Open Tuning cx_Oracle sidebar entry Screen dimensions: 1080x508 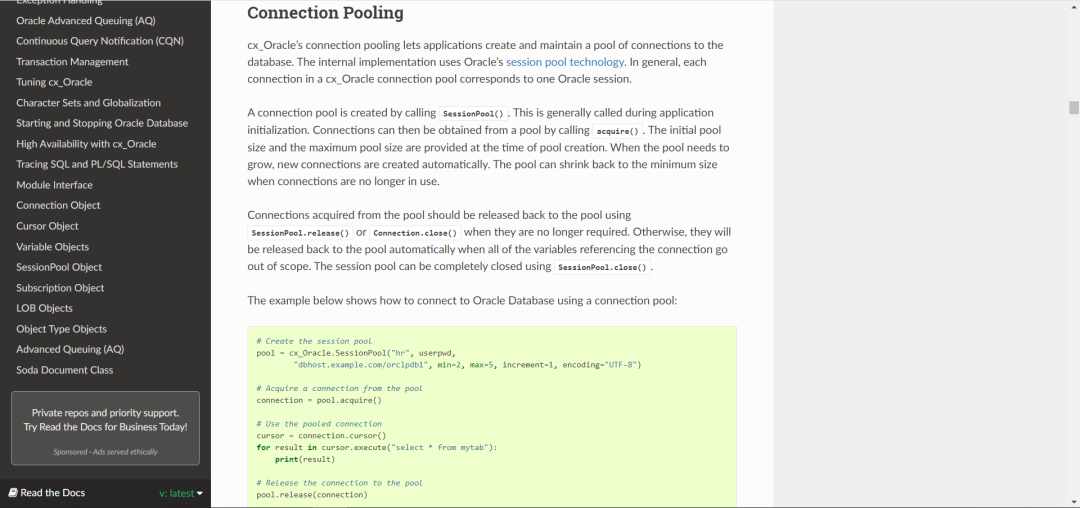tap(54, 82)
